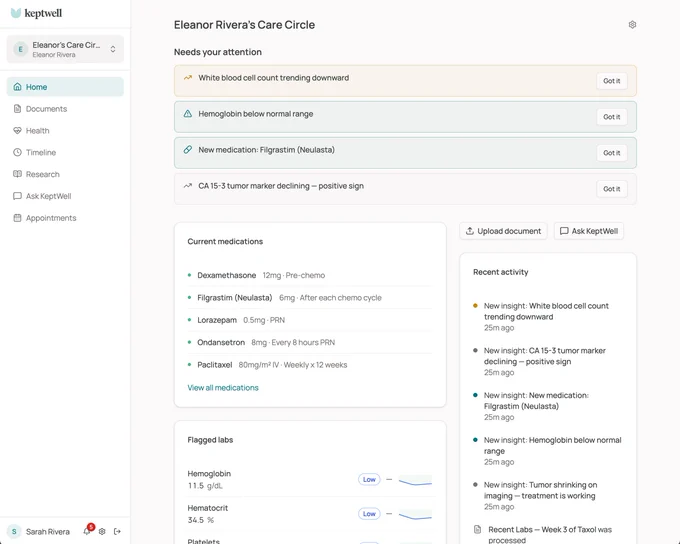The height and width of the screenshot is (544, 680).
Task: Click the Timeline clock icon
Action: coord(17,152)
